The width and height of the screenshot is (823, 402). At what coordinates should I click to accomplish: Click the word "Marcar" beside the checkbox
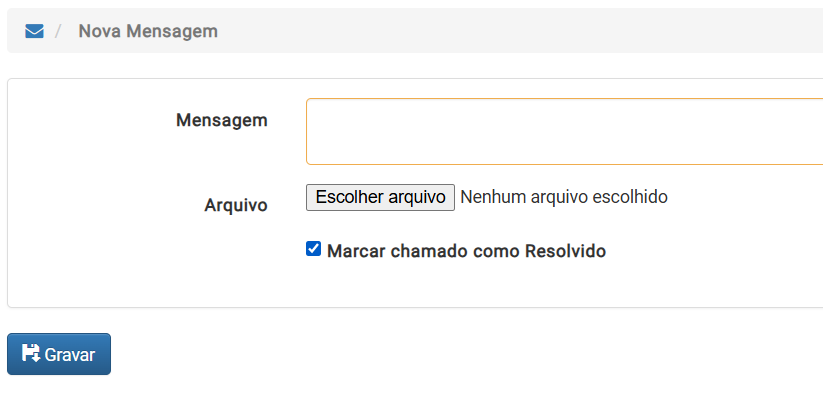click(x=357, y=251)
